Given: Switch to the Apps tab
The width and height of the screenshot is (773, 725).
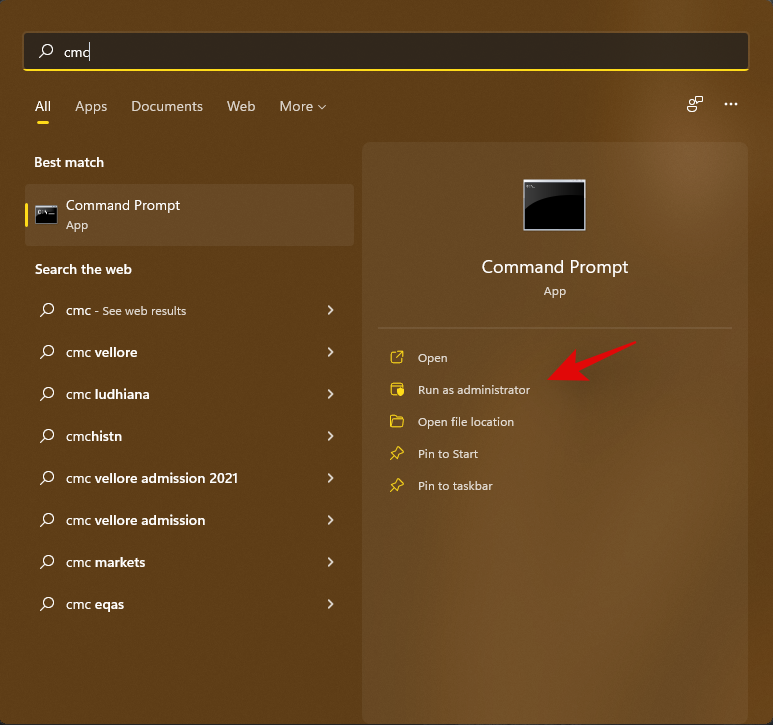Looking at the screenshot, I should coord(91,106).
